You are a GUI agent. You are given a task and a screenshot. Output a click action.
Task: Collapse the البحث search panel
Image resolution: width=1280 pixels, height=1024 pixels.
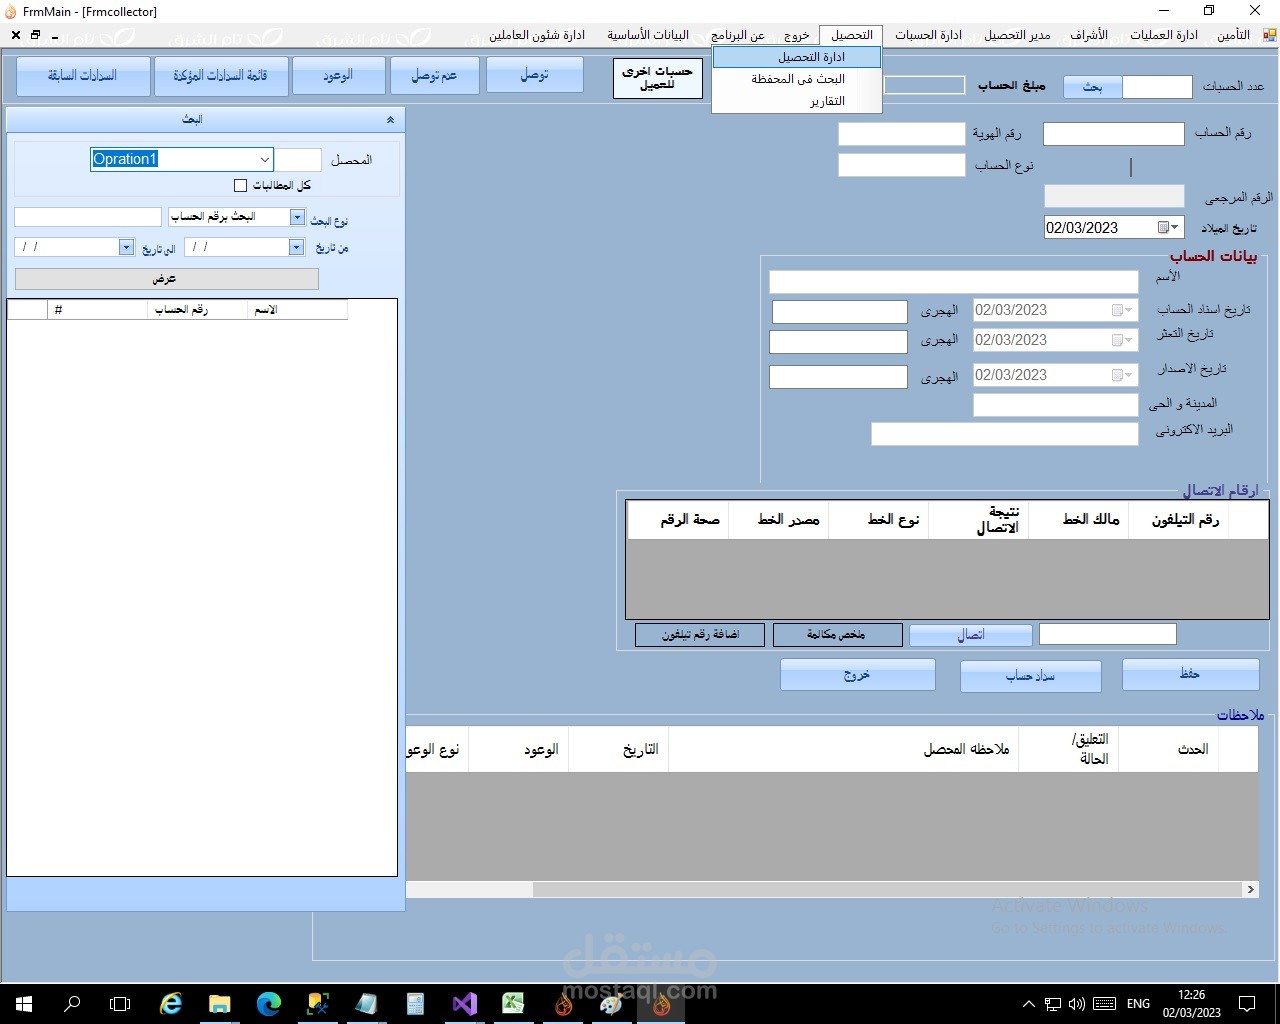click(390, 119)
